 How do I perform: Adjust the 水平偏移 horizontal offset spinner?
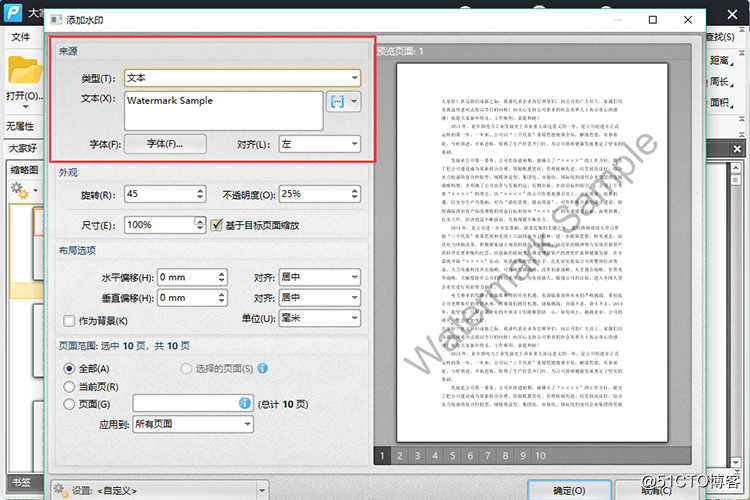point(221,277)
